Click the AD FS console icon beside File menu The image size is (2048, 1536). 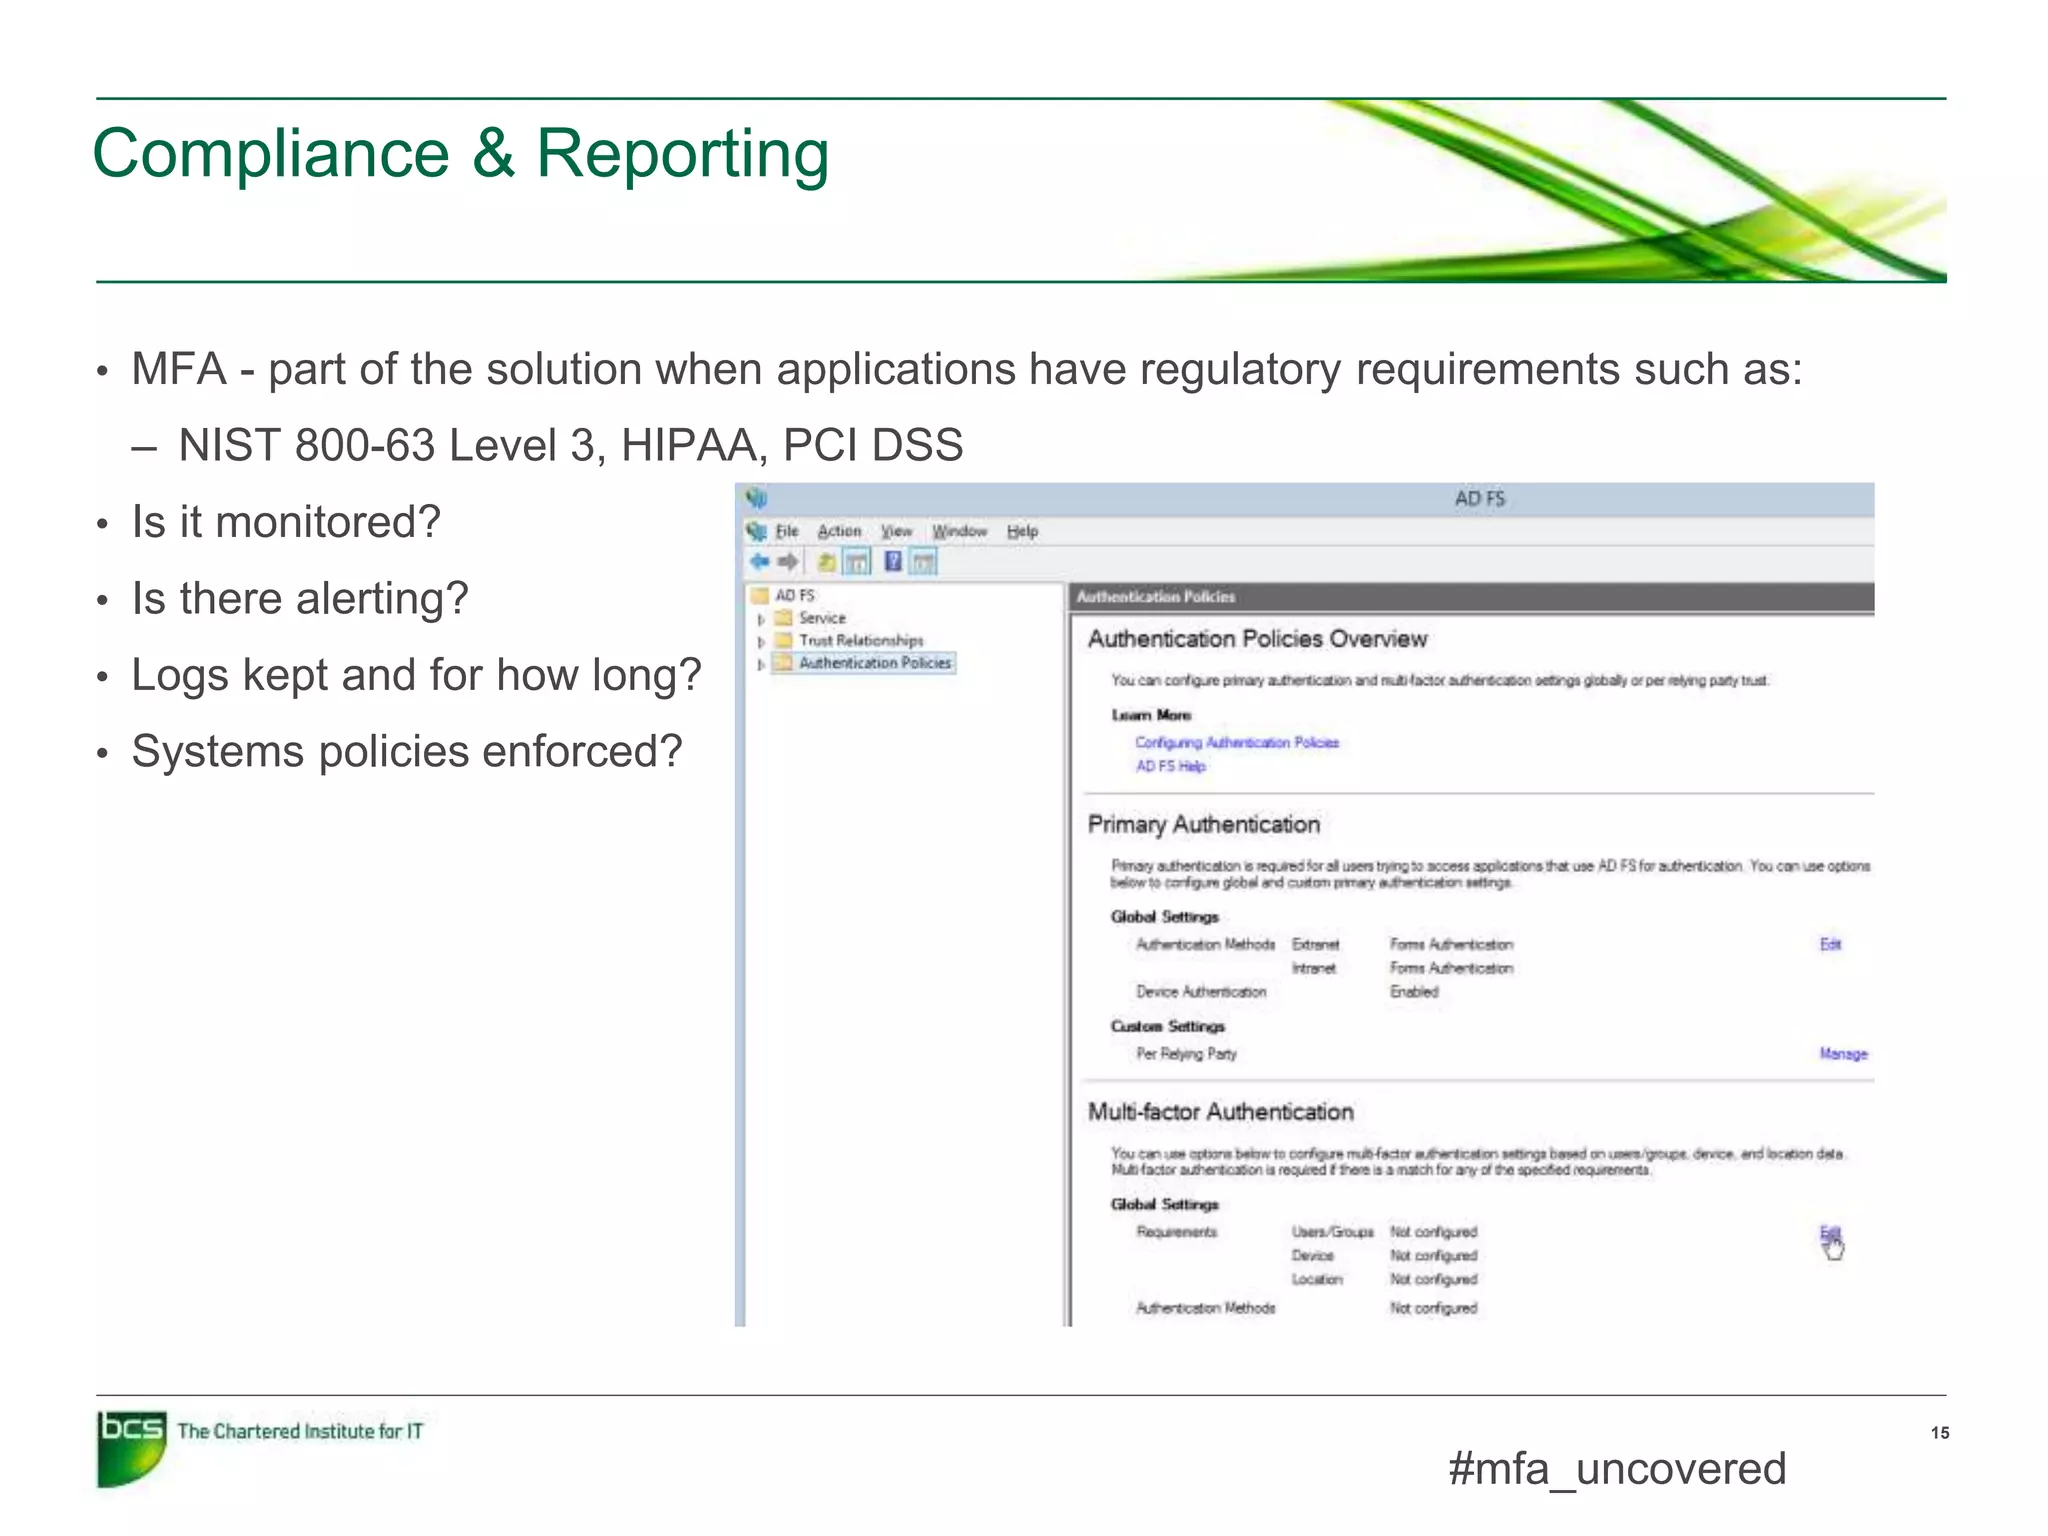click(757, 531)
